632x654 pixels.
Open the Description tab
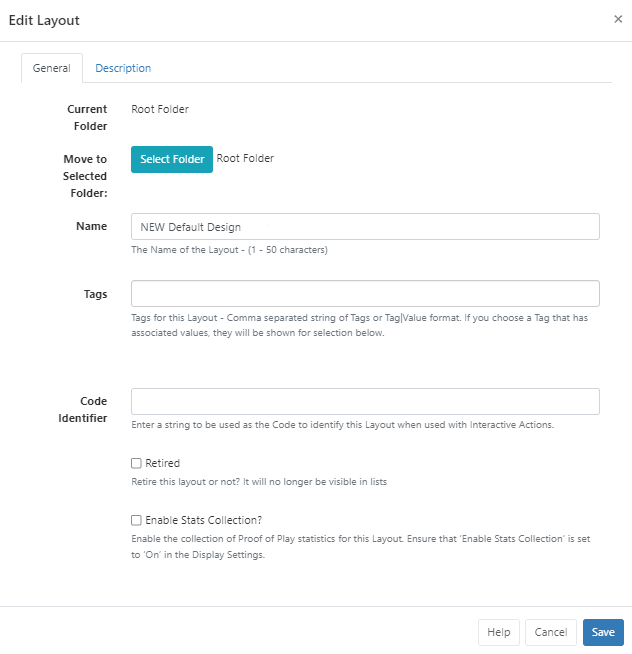tap(123, 68)
